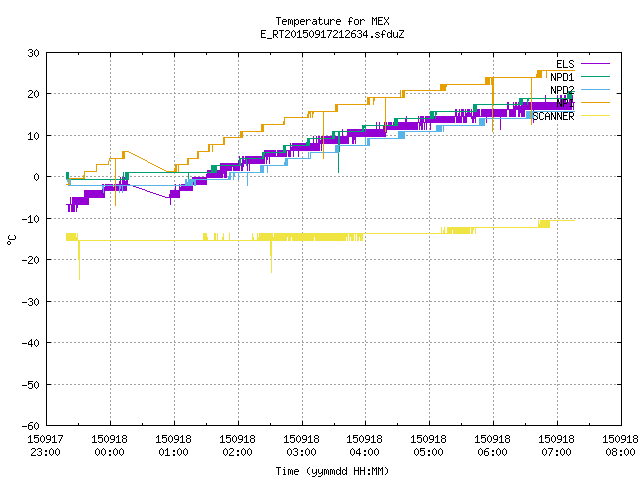Click the x-axis tick label 150918 04:00
The image size is (640, 480).
point(365,446)
